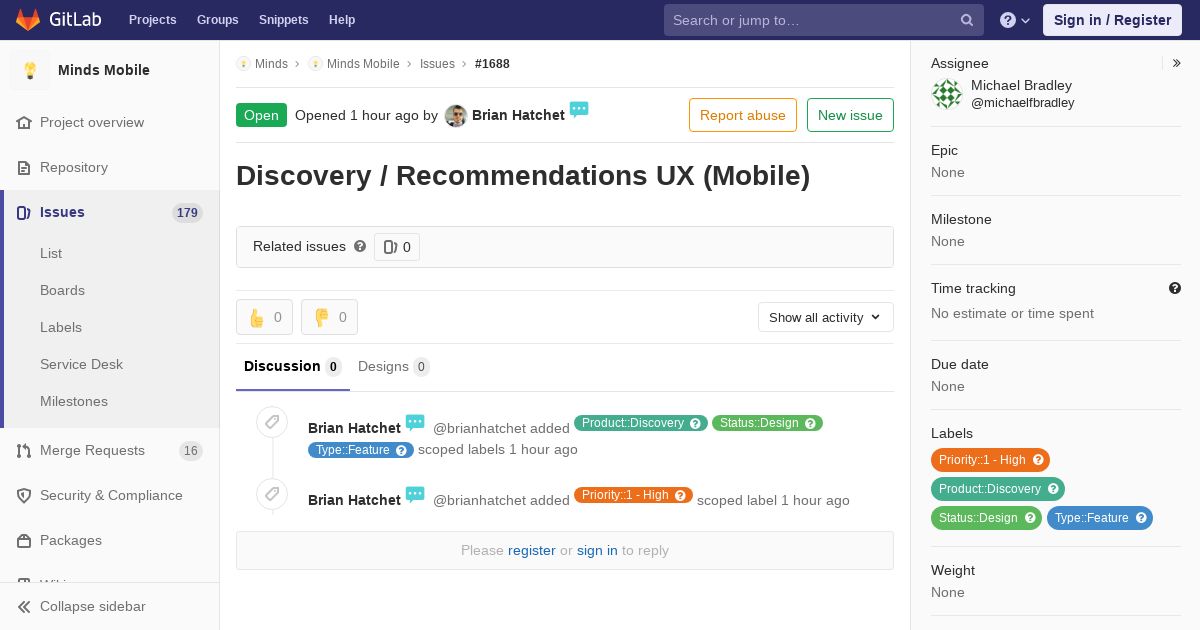
Task: Click the @michaelfbradley username
Action: (1023, 103)
